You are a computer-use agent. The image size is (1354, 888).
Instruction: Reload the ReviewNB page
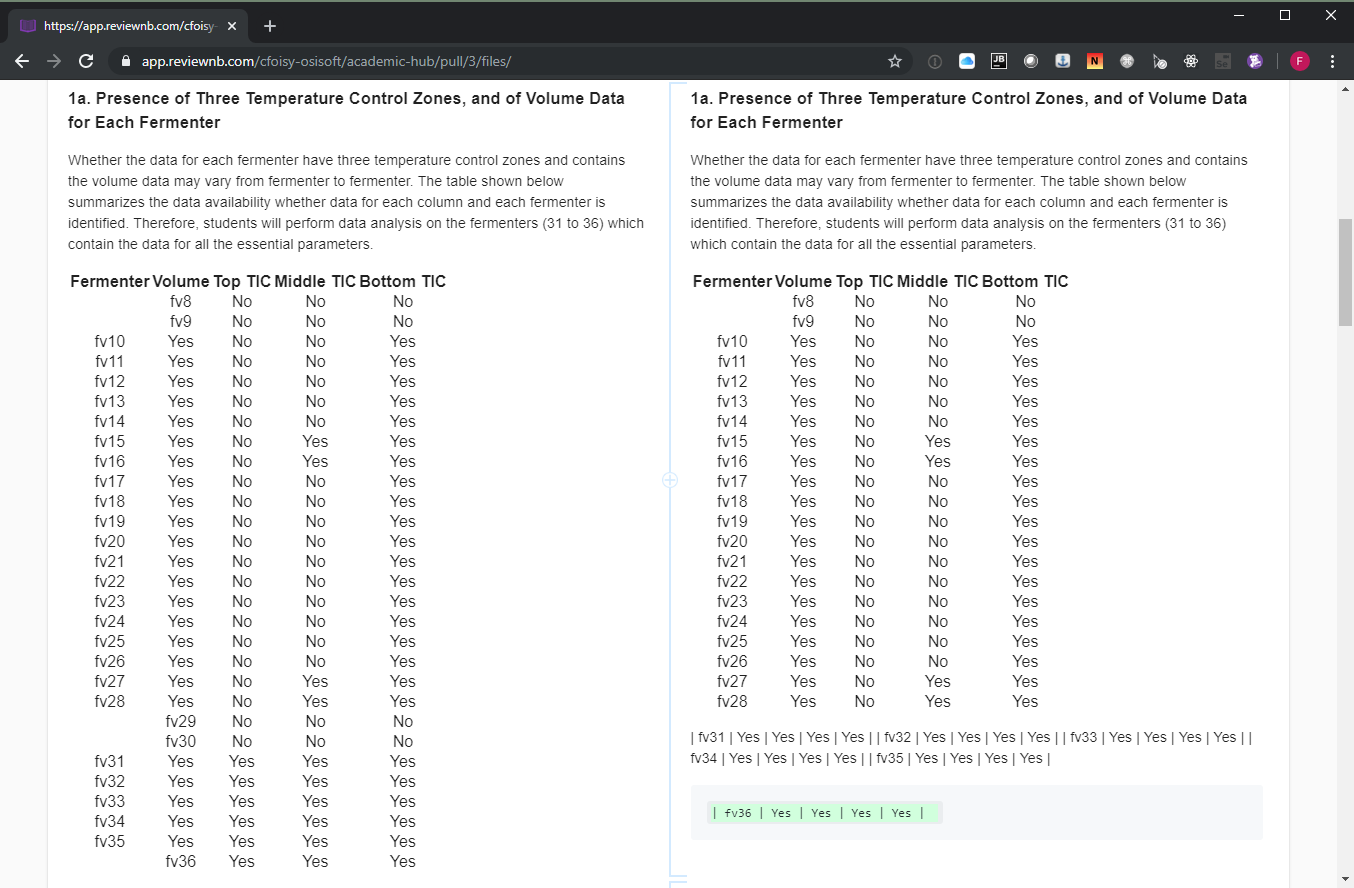pyautogui.click(x=86, y=61)
